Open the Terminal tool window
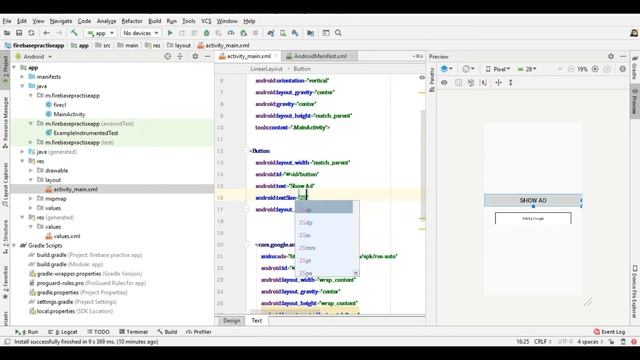The height and width of the screenshot is (360, 640). pos(133,332)
